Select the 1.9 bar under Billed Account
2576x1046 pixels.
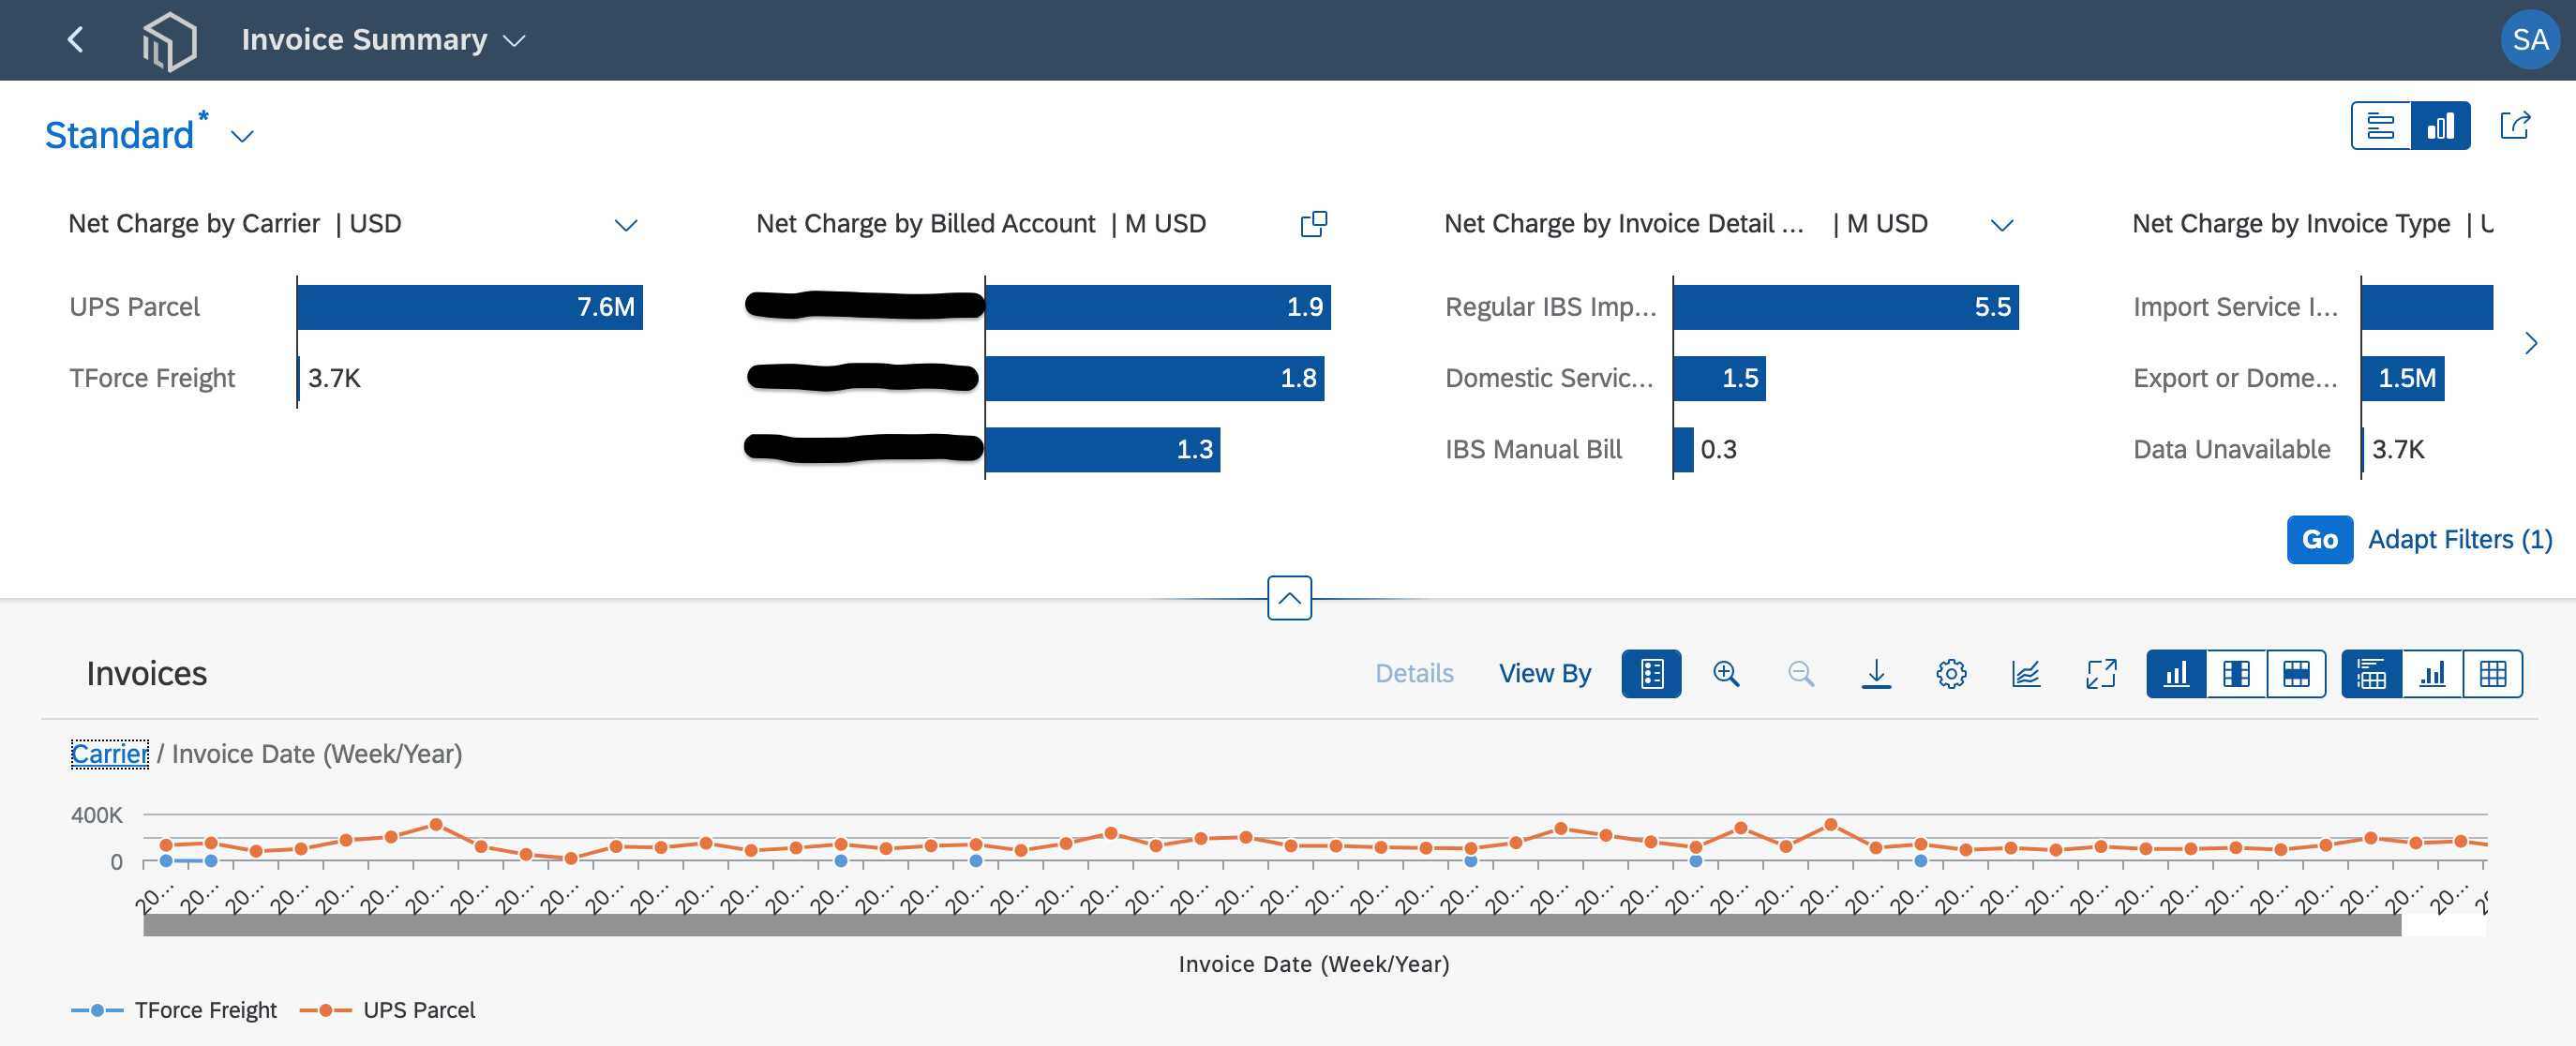pyautogui.click(x=1158, y=307)
